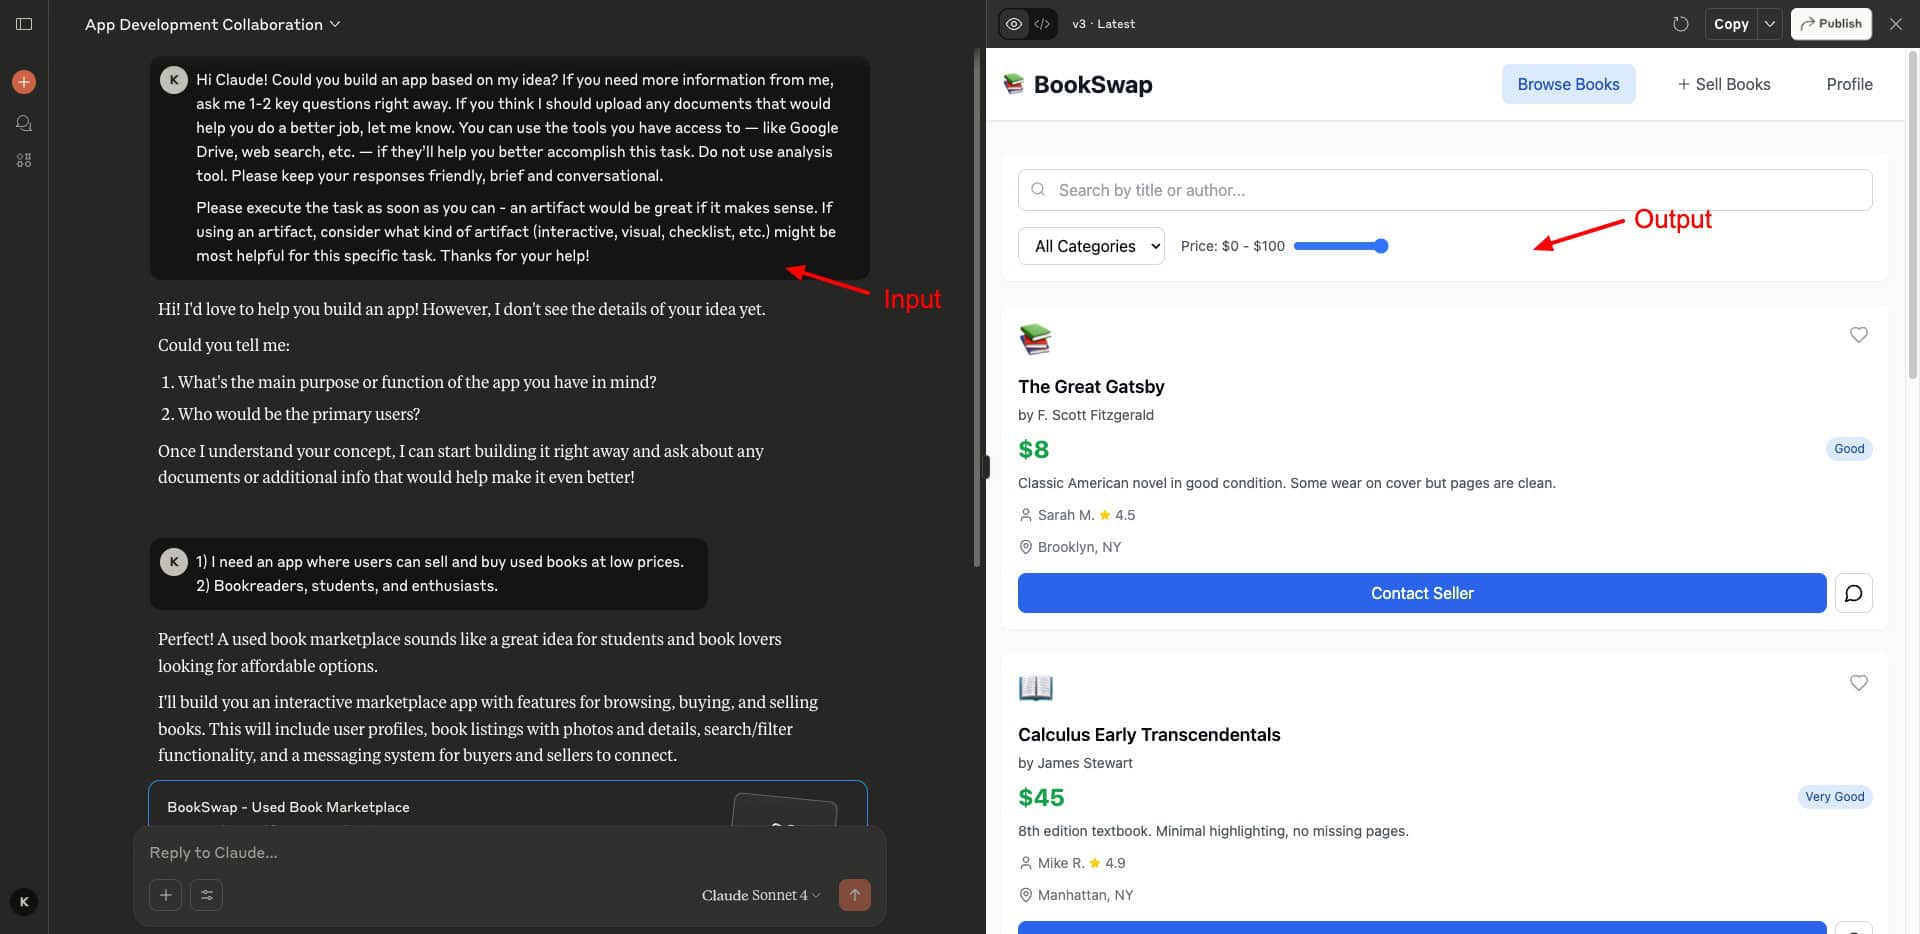
Task: Open the message icon for Great Gatsby
Action: [x=1853, y=593]
